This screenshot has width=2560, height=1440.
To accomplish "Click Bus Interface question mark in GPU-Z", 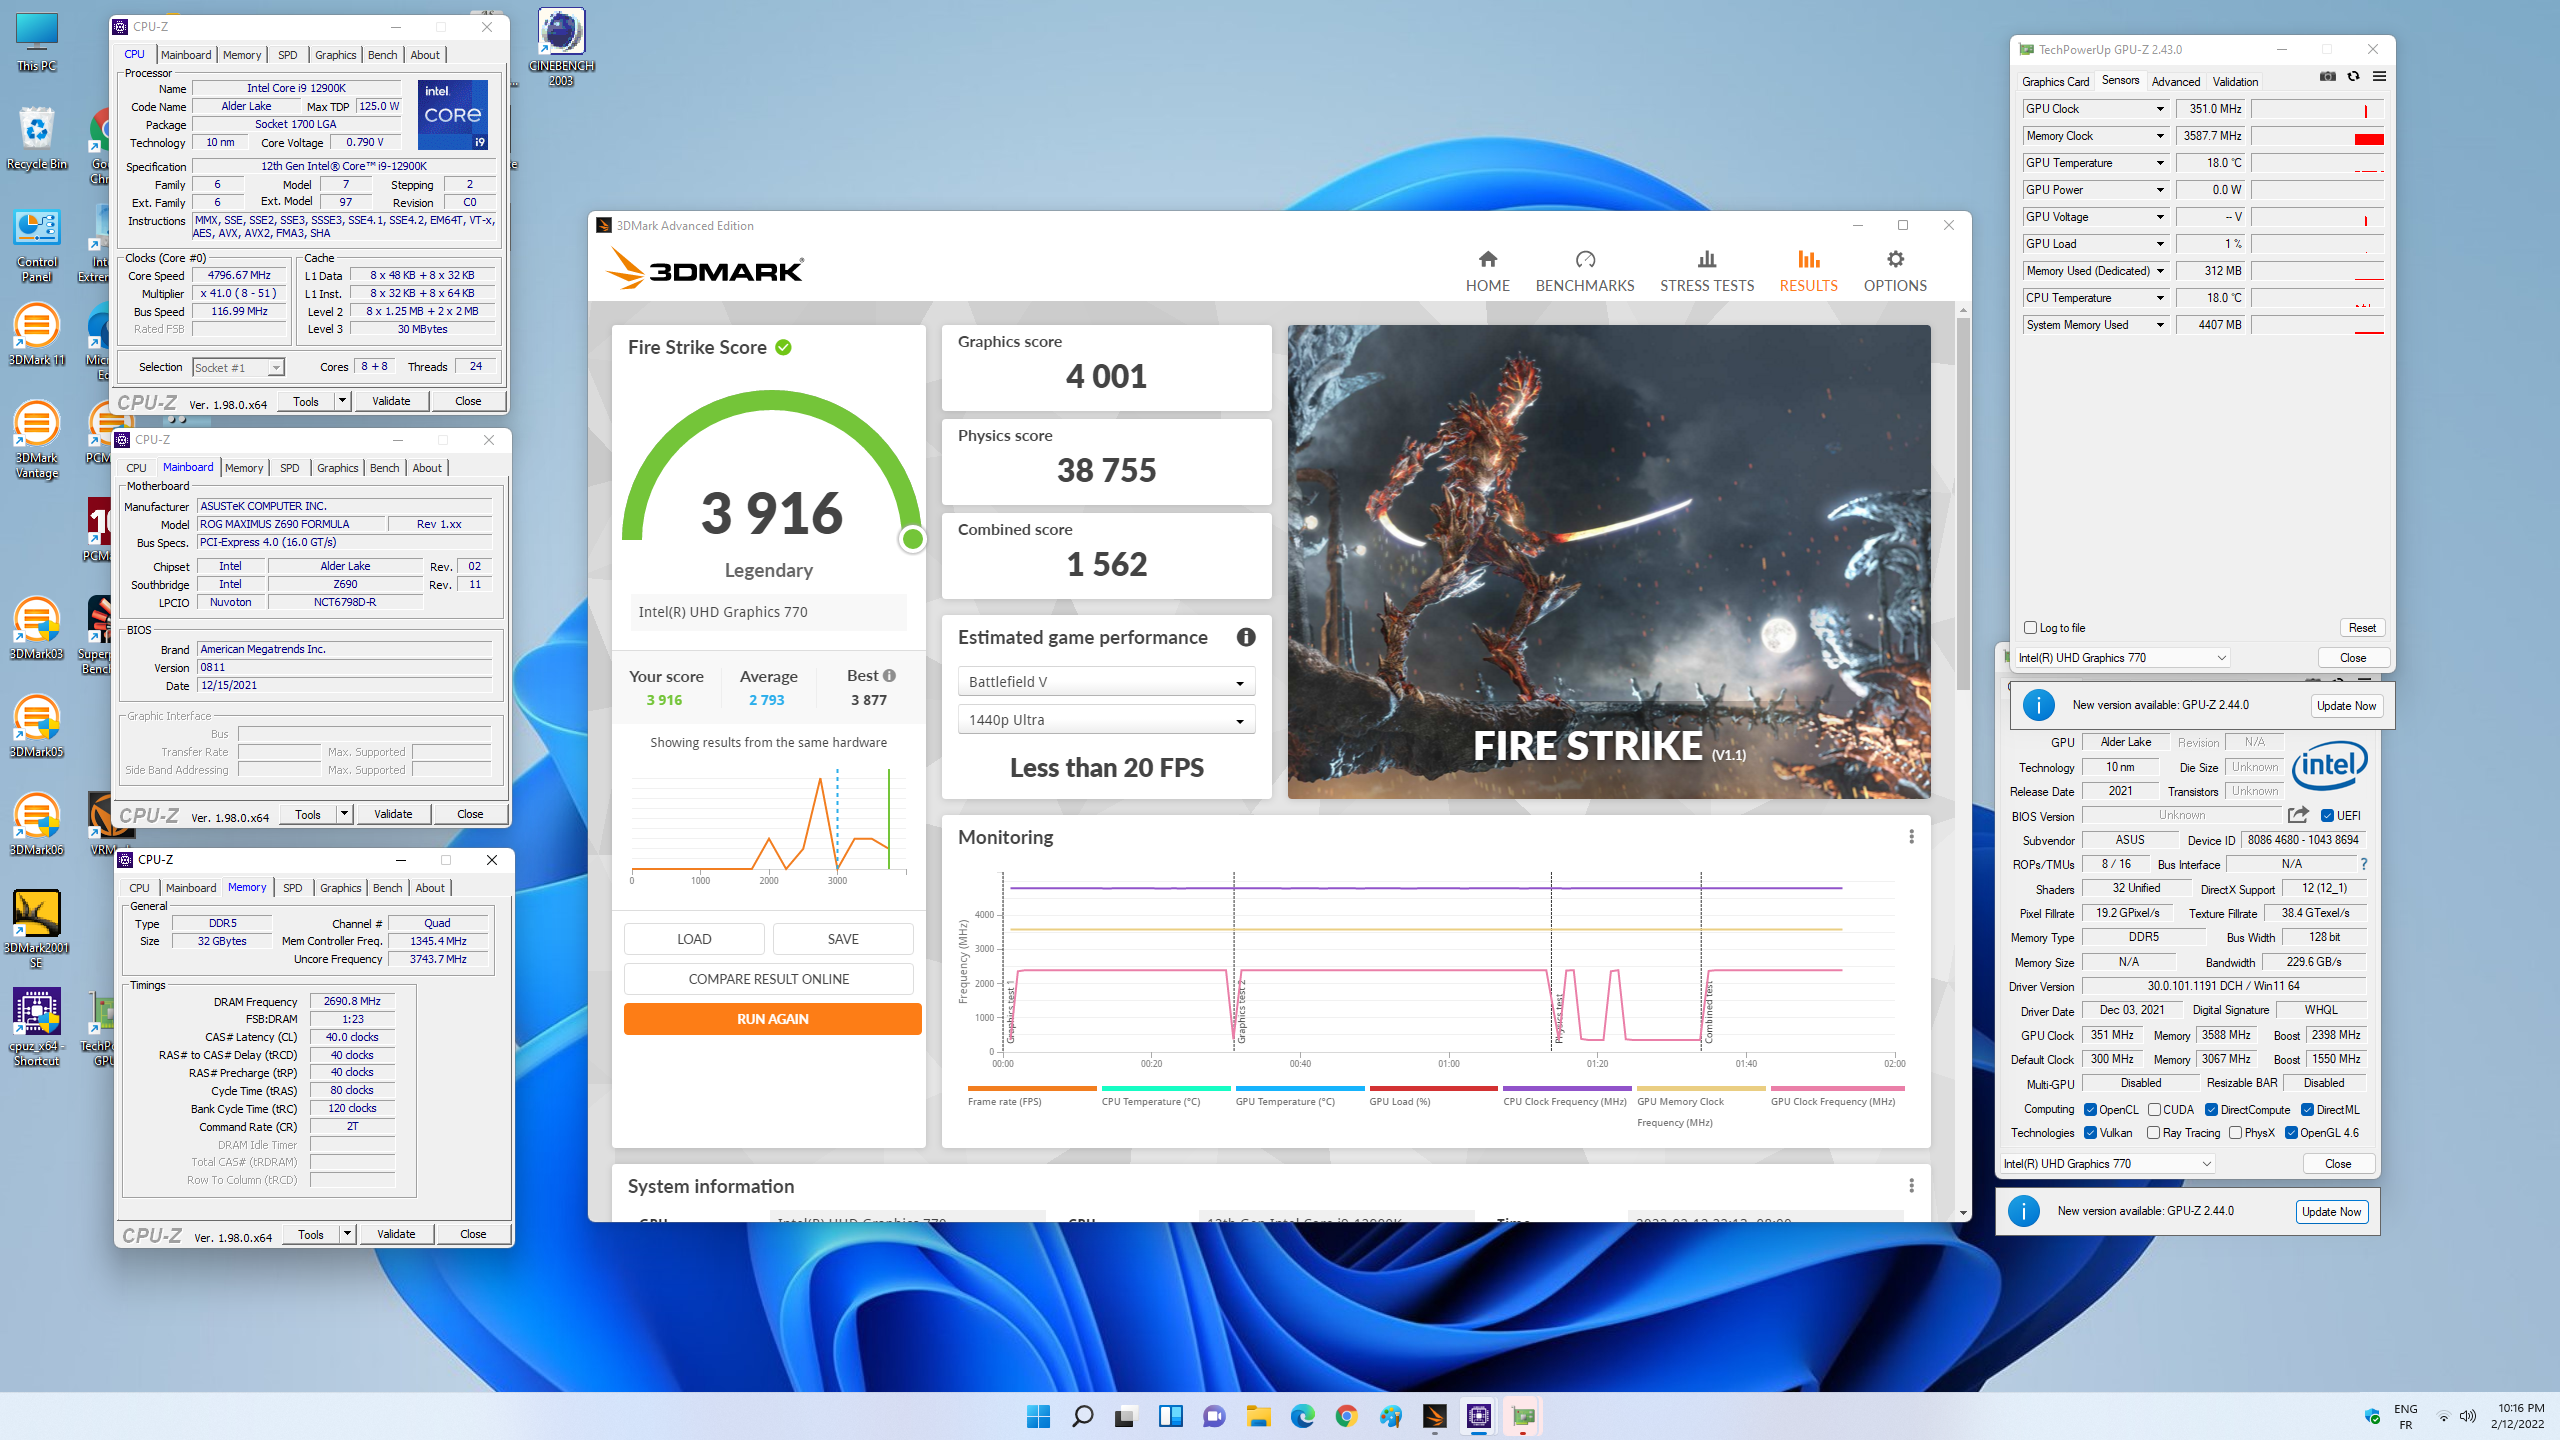I will 2364,863.
